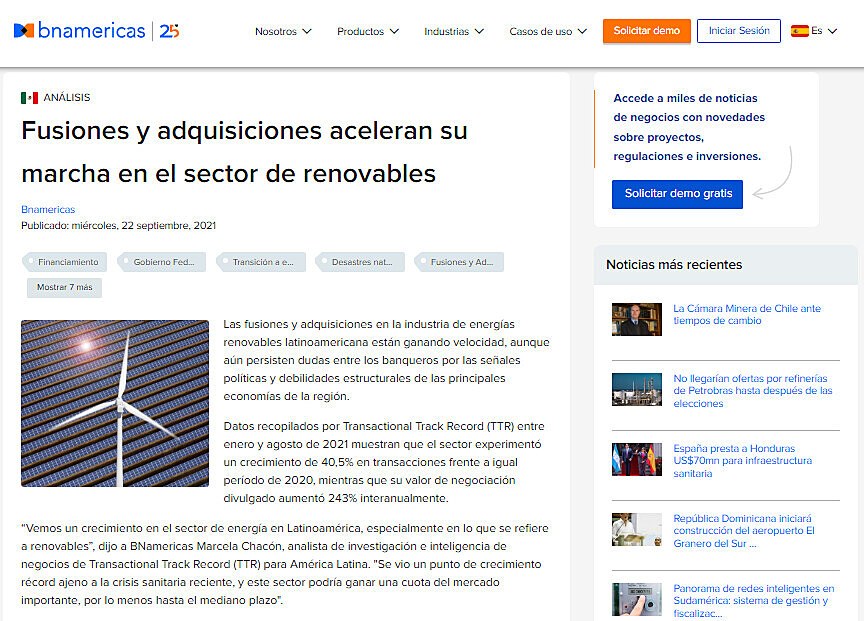This screenshot has width=864, height=621.
Task: Click the ANÁLISIS category label
Action: pyautogui.click(x=67, y=98)
